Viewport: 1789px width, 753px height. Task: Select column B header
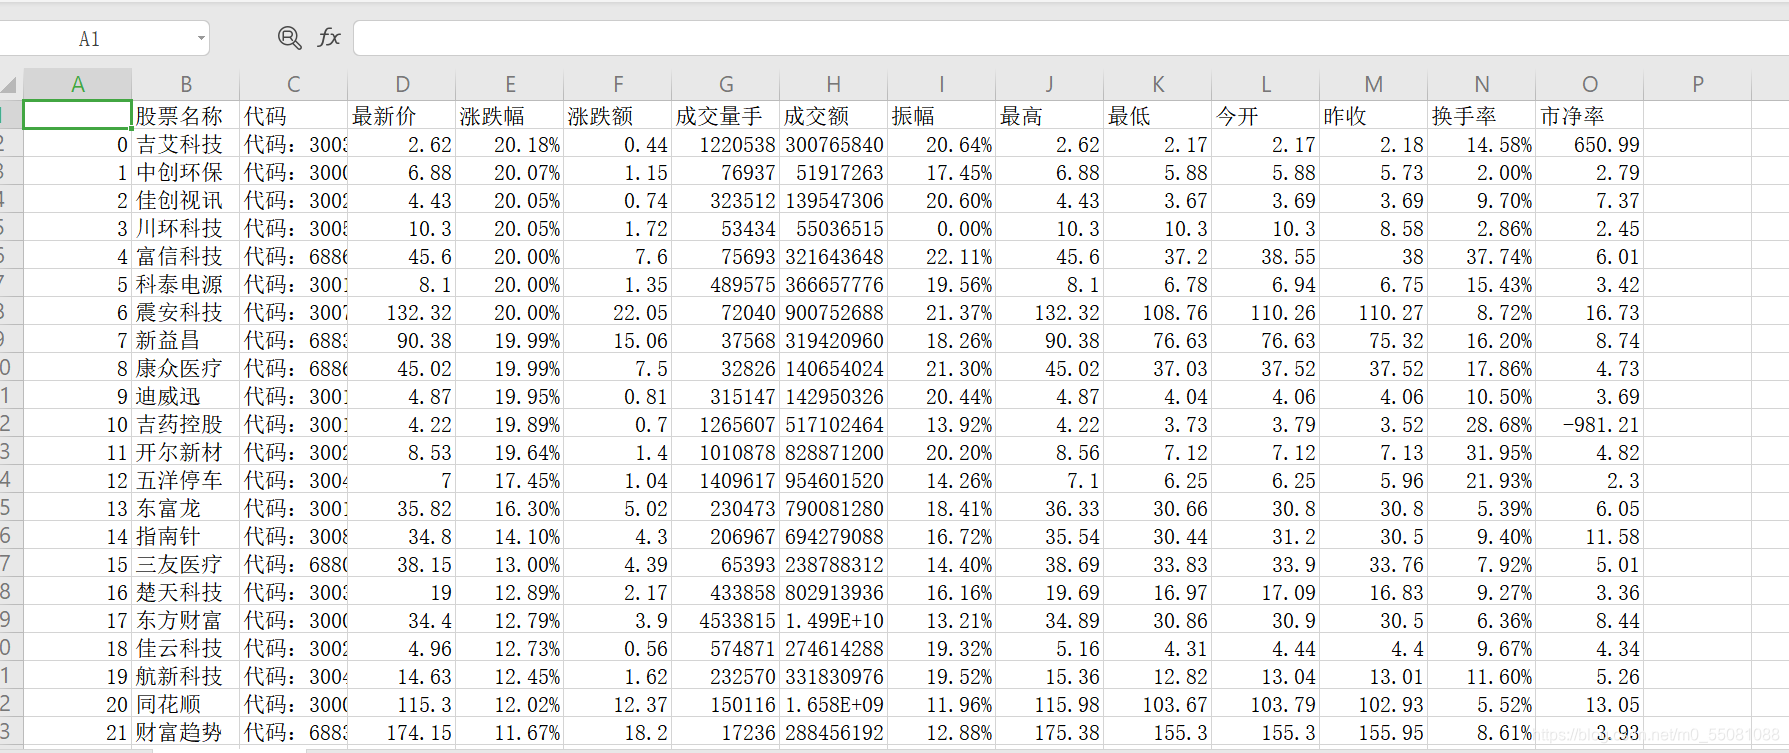pyautogui.click(x=186, y=85)
